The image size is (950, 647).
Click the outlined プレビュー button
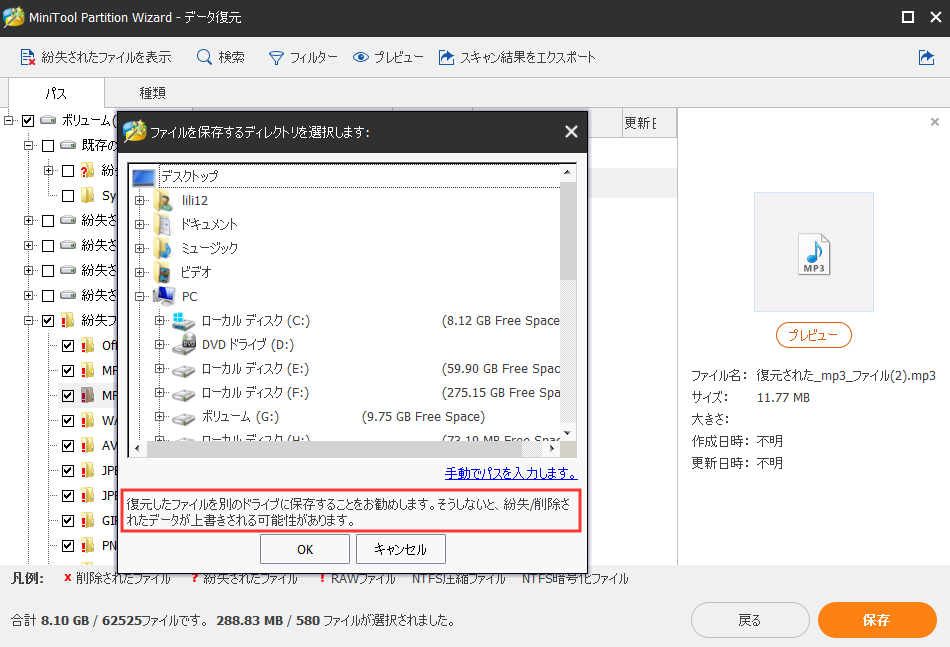pos(814,335)
